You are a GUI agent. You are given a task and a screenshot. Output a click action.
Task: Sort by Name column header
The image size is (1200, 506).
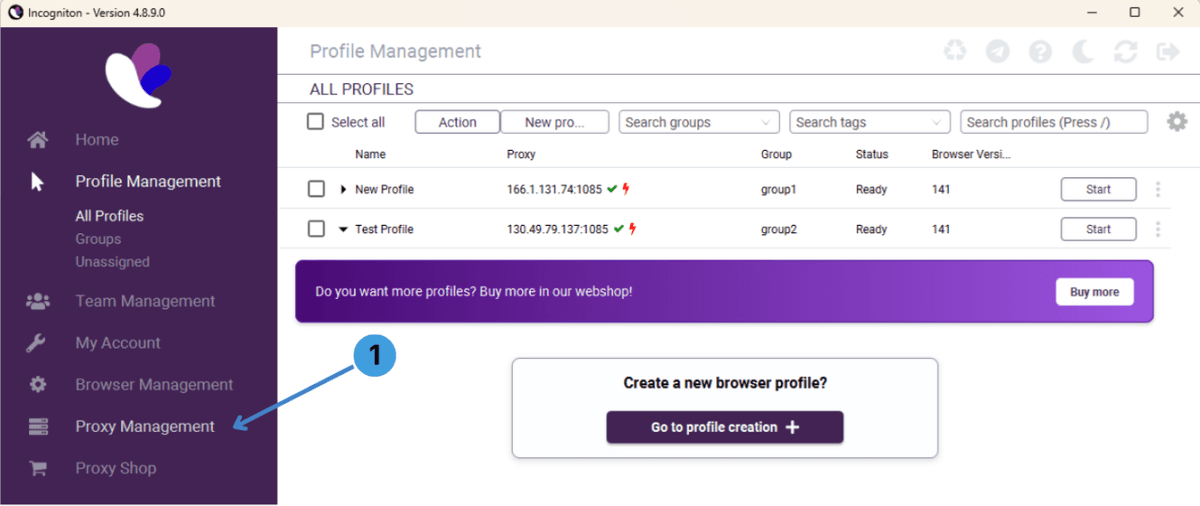click(x=370, y=155)
